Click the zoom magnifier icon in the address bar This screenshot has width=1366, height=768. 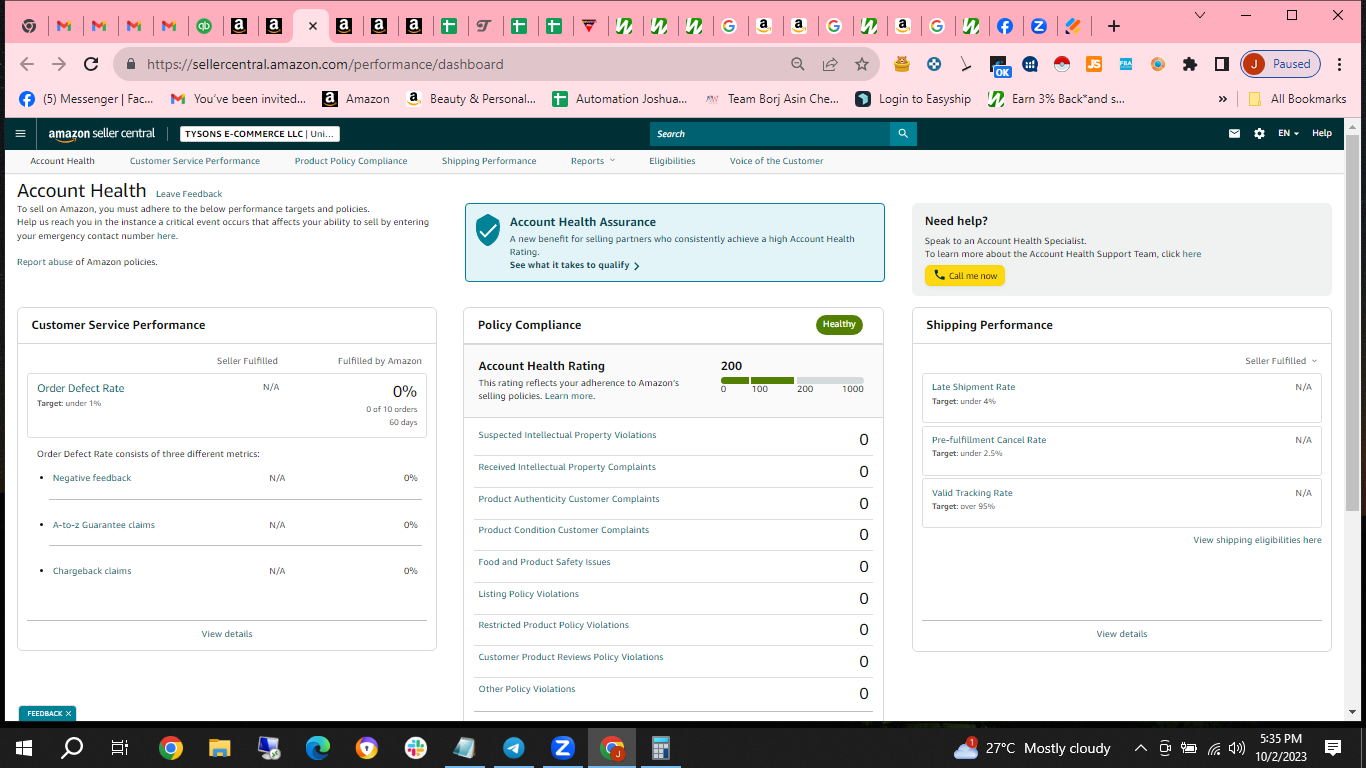pyautogui.click(x=798, y=64)
